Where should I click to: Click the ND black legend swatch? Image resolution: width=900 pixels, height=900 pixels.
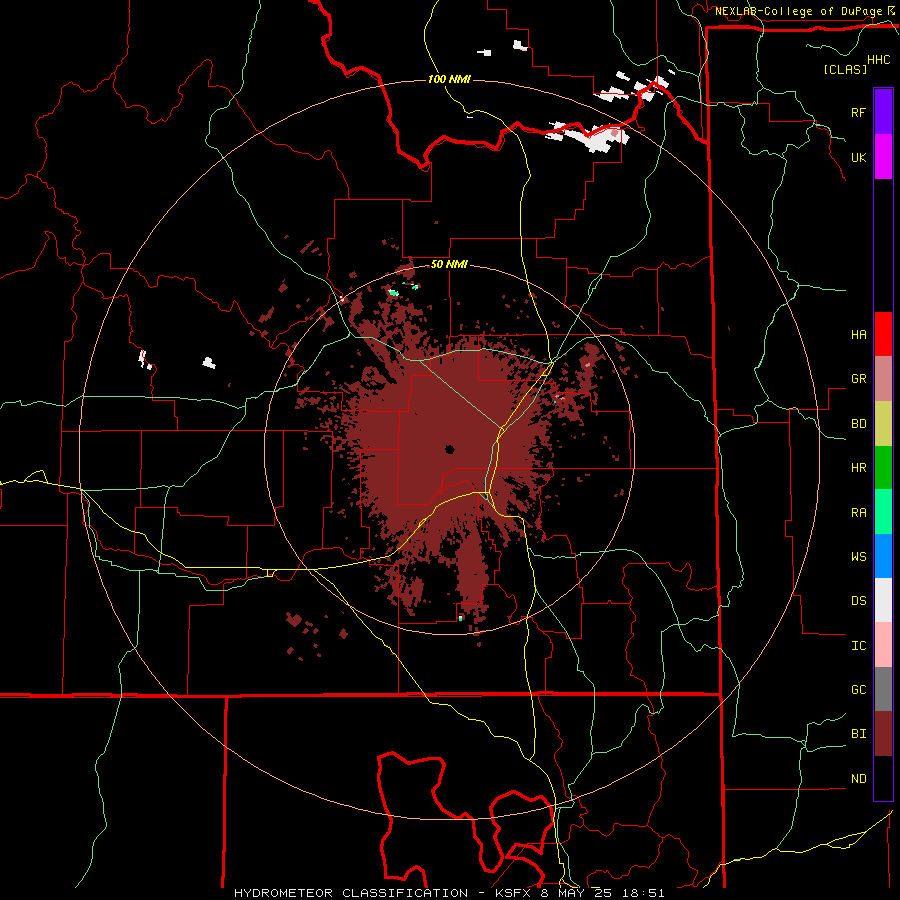point(883,778)
